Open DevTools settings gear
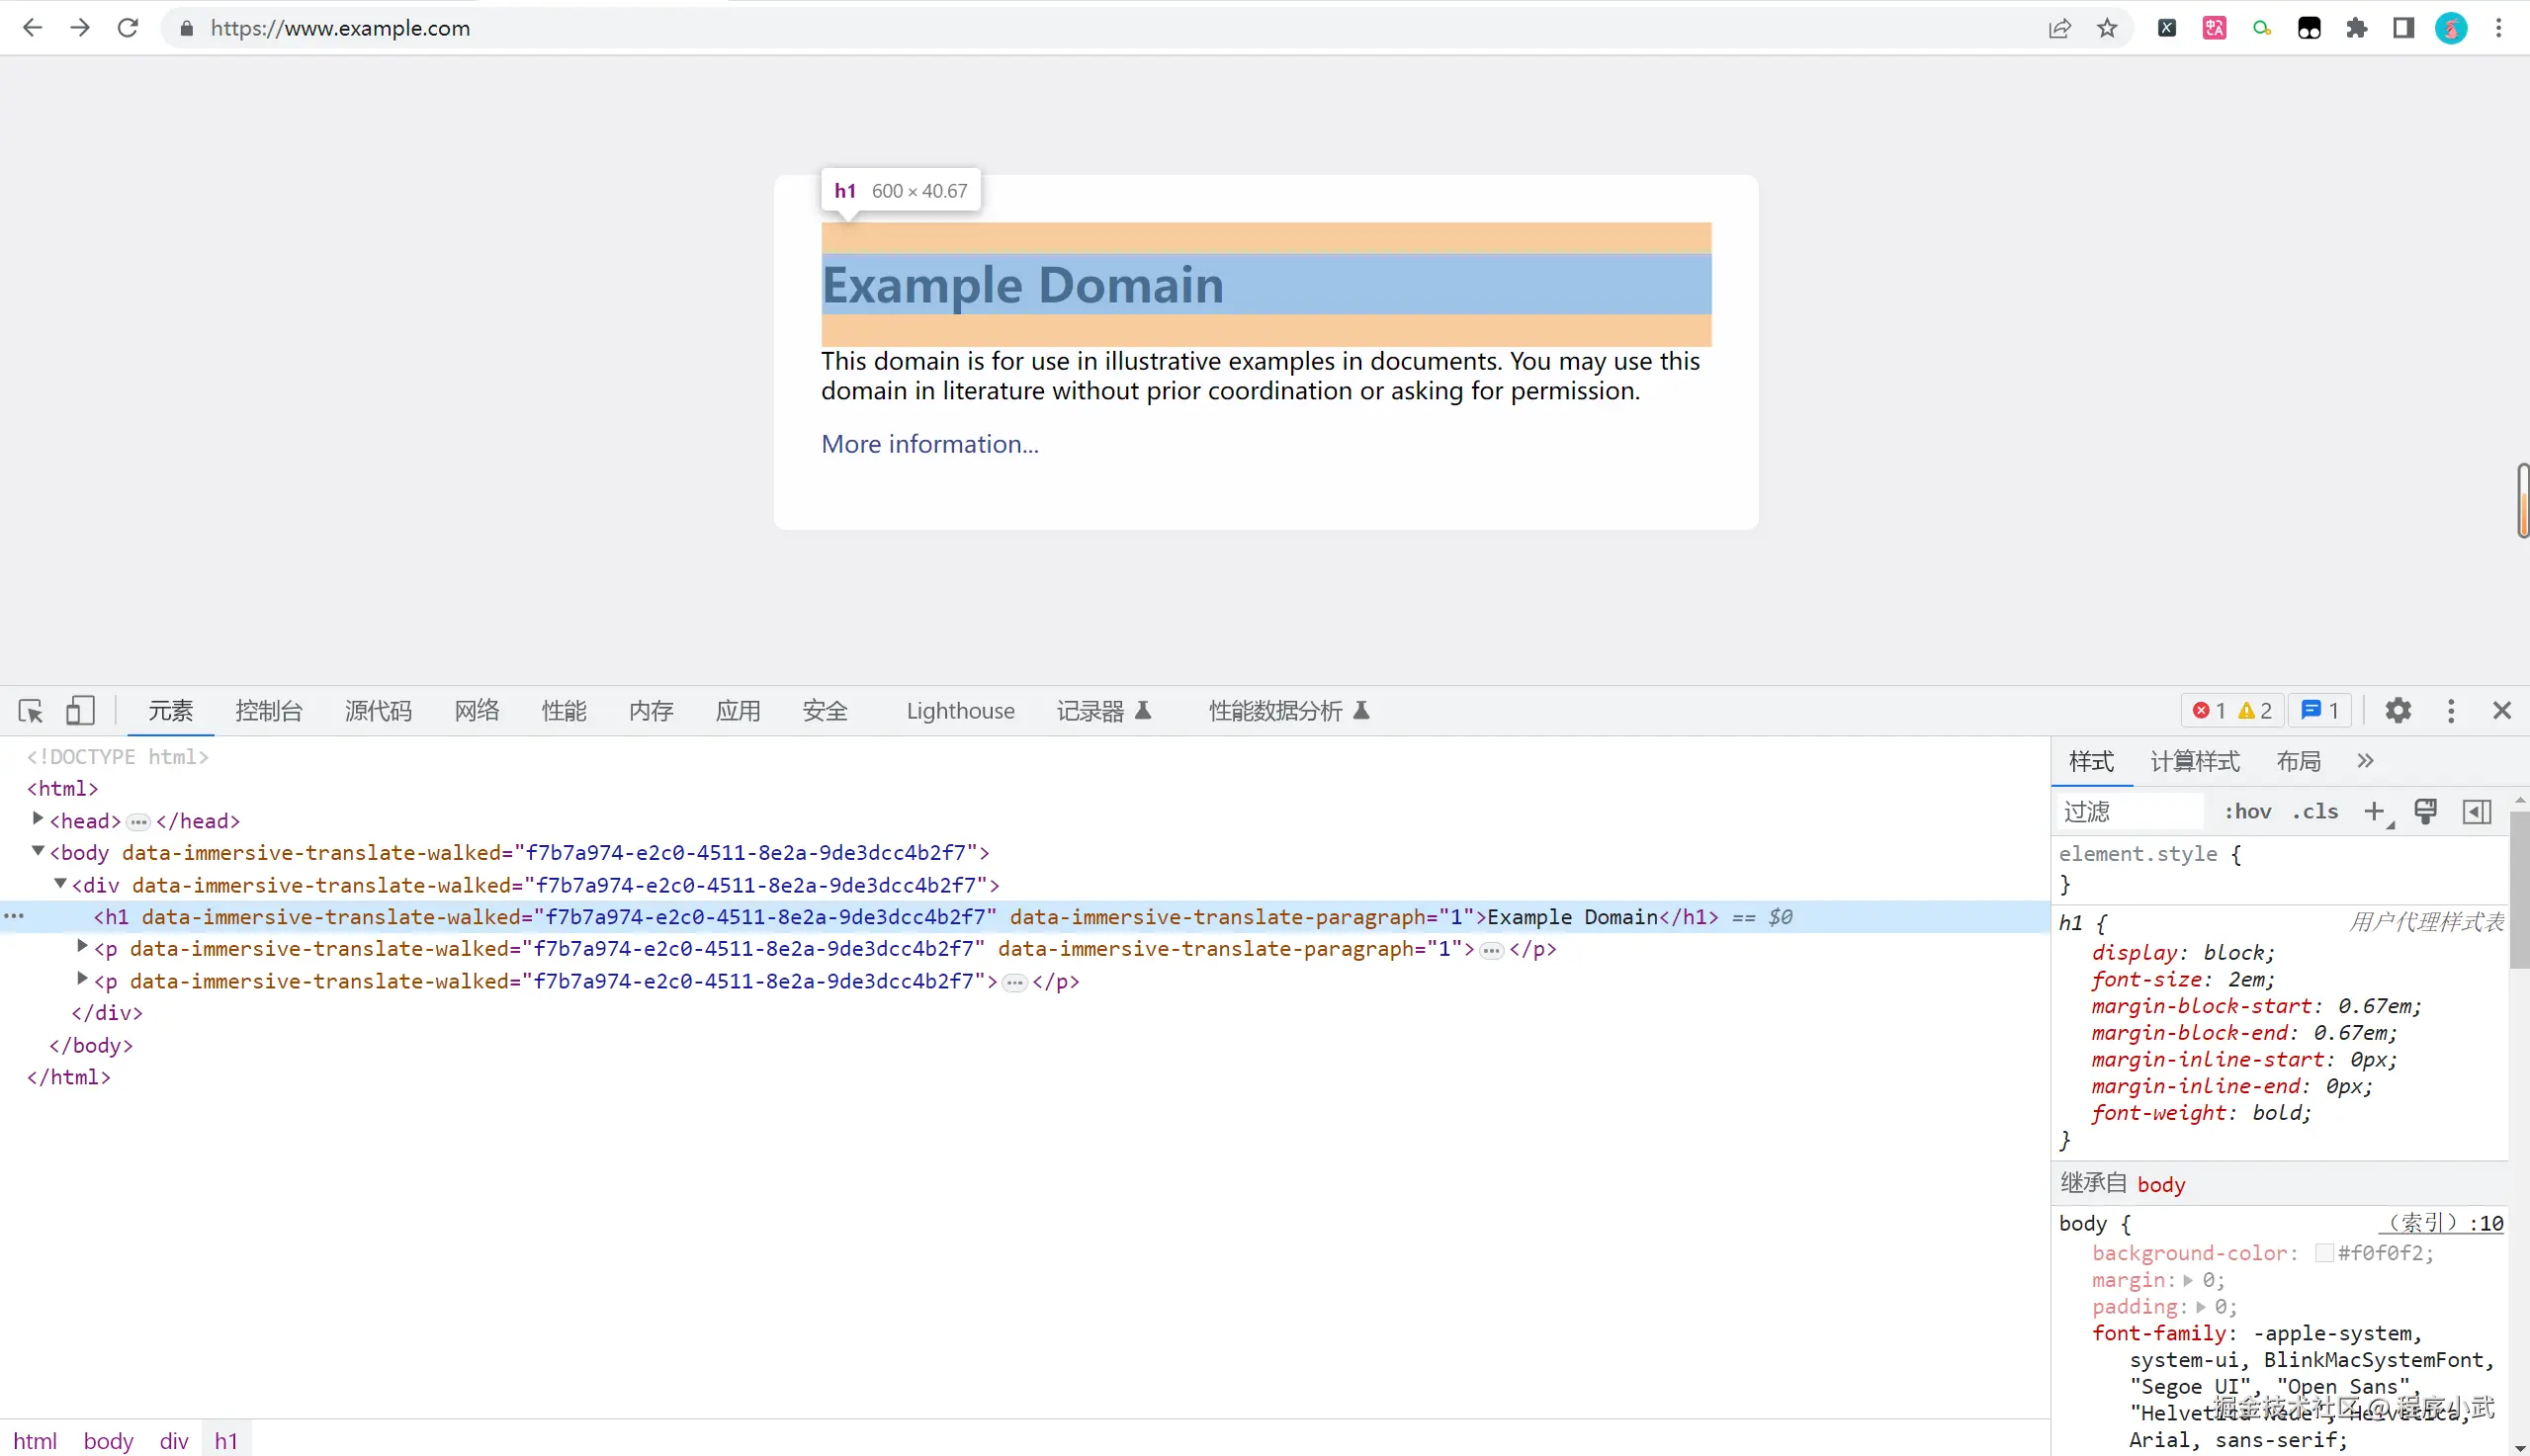This screenshot has width=2530, height=1456. [2398, 711]
